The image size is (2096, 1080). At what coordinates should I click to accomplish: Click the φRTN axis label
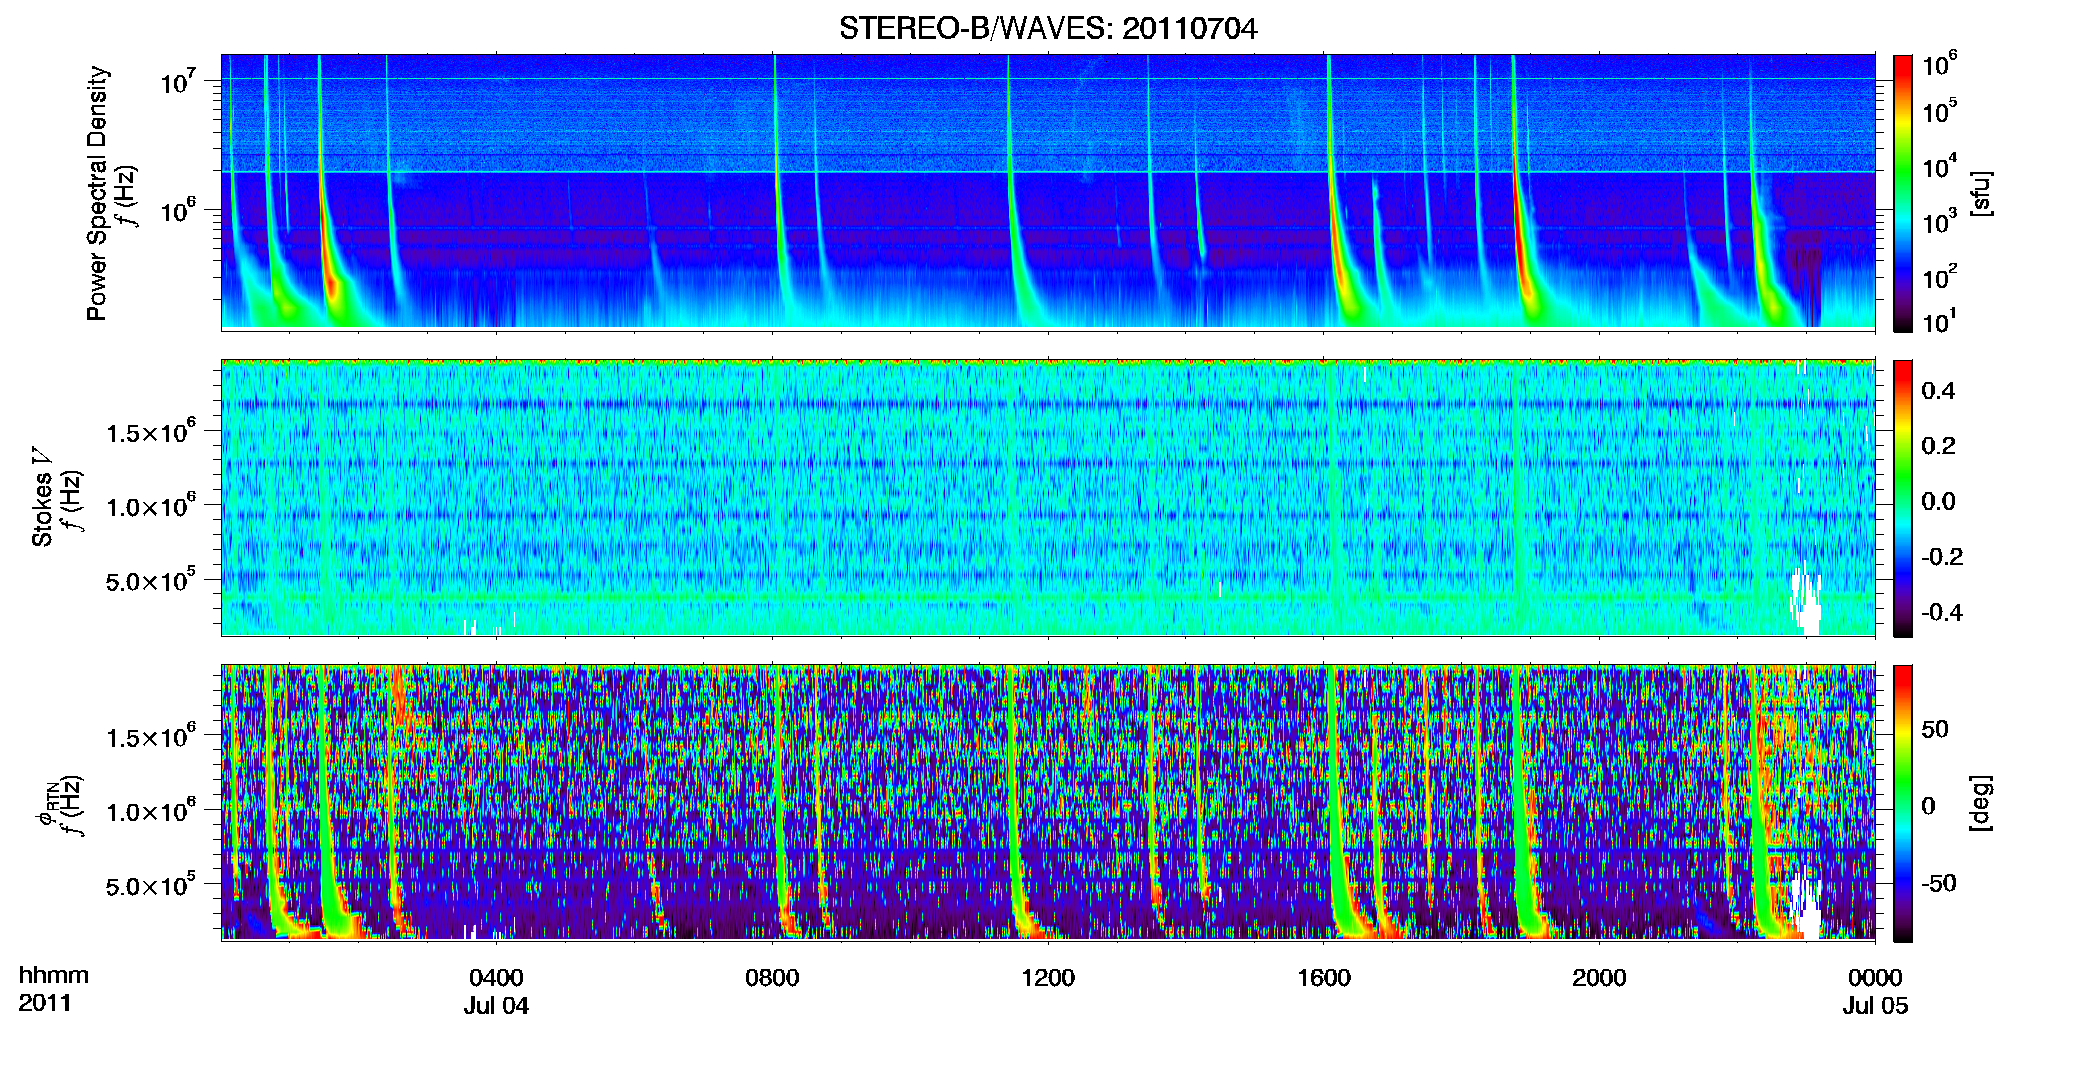[x=46, y=805]
